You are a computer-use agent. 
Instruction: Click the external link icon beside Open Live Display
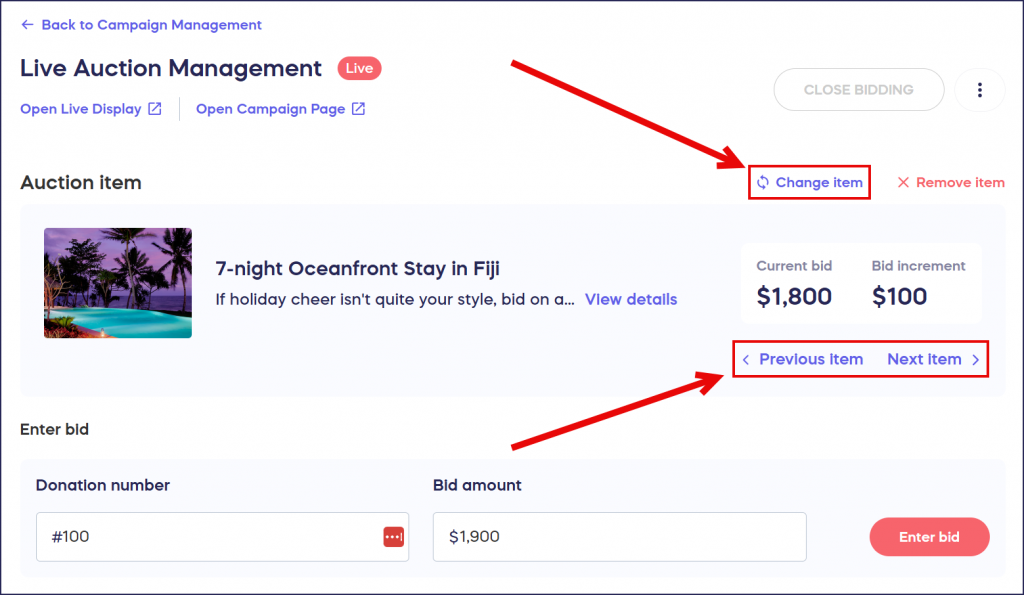click(155, 109)
